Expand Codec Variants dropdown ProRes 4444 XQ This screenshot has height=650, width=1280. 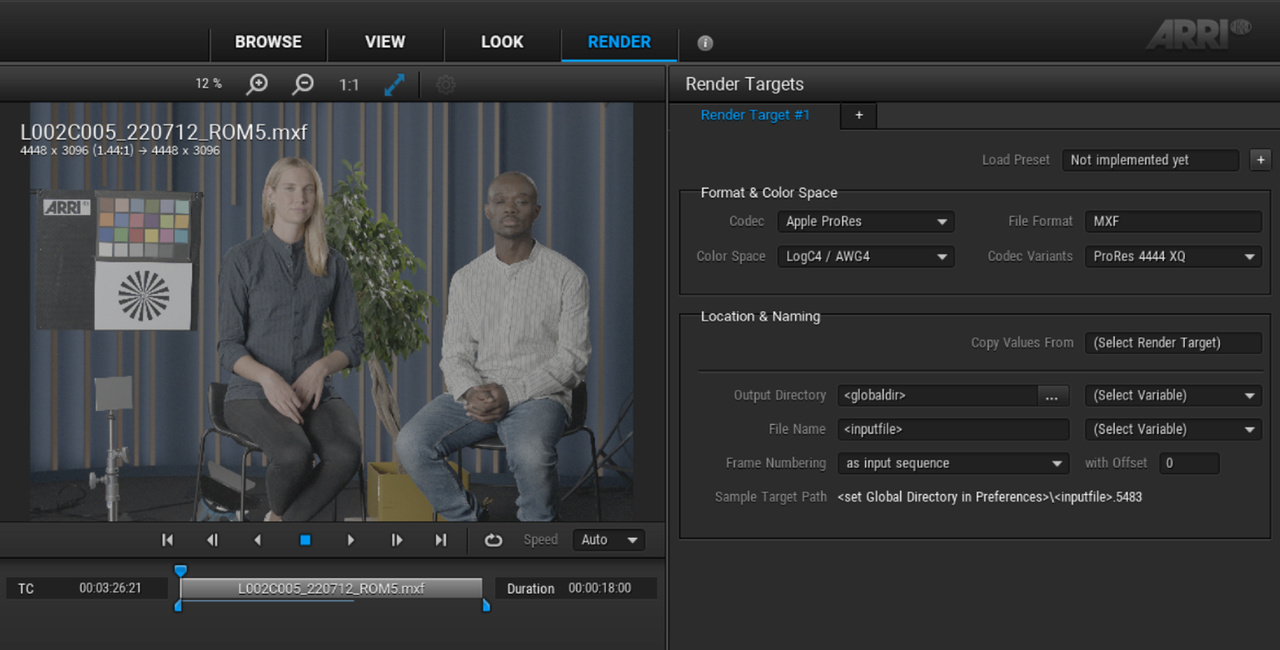[1174, 256]
